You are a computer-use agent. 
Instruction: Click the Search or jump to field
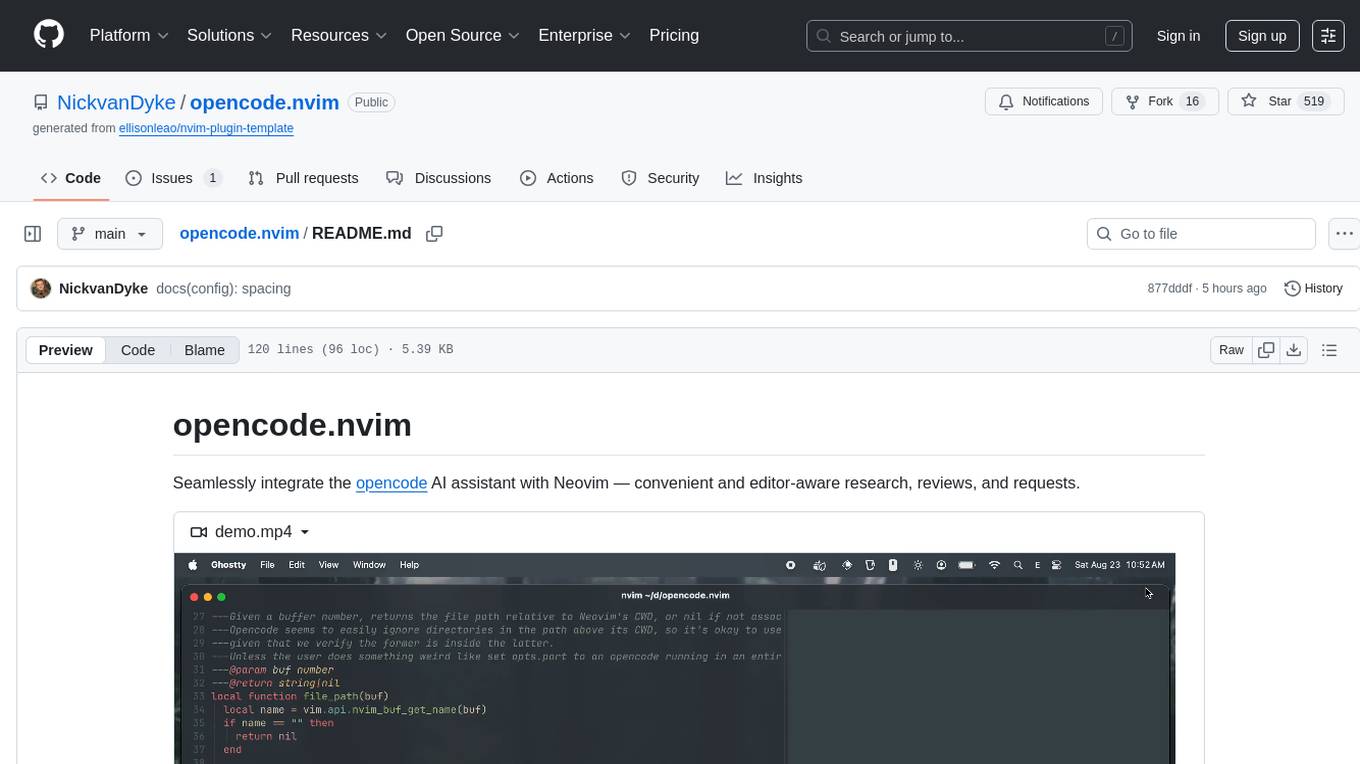[969, 36]
